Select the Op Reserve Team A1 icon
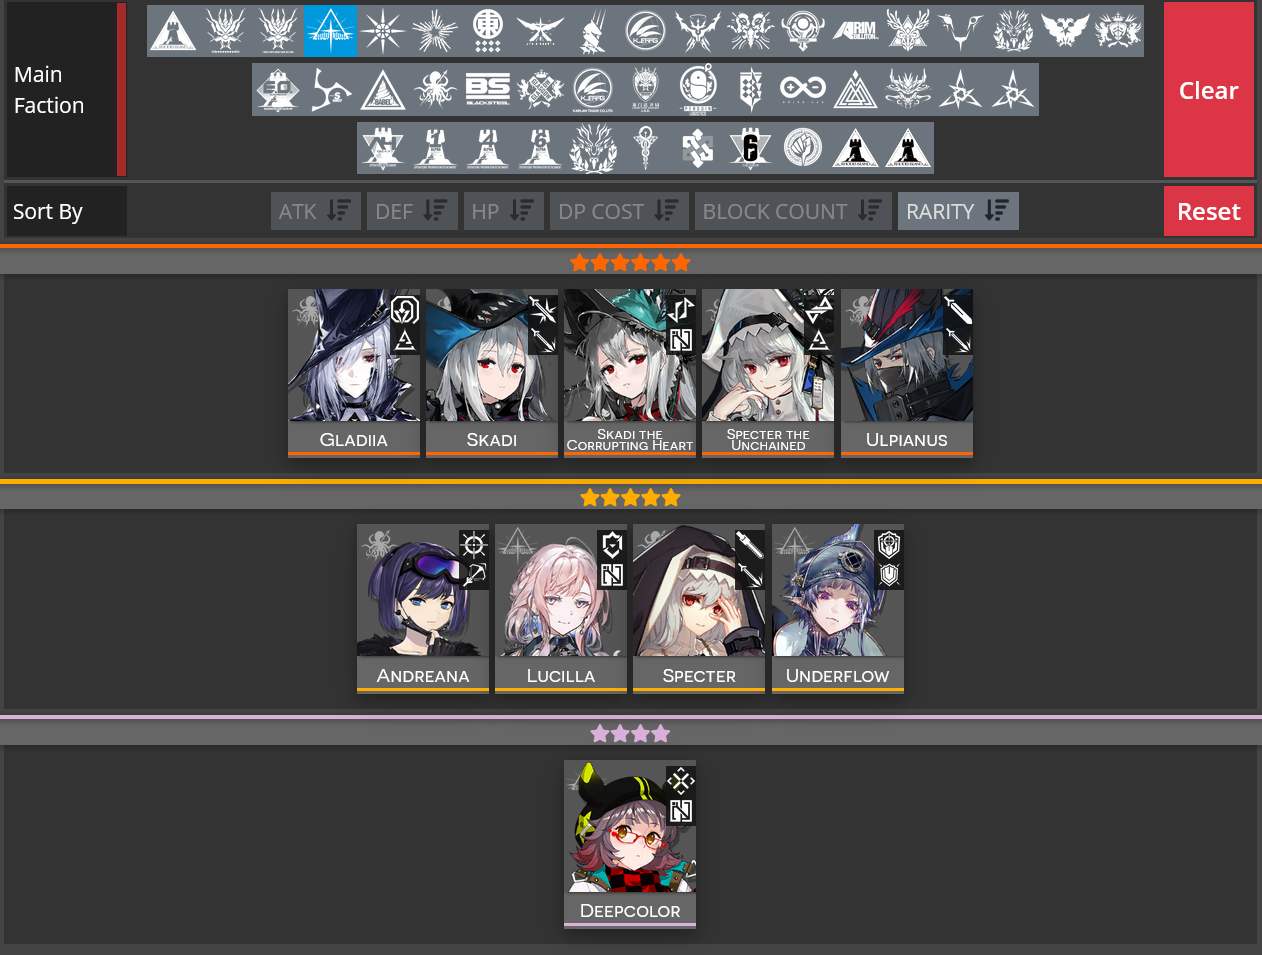 click(436, 148)
